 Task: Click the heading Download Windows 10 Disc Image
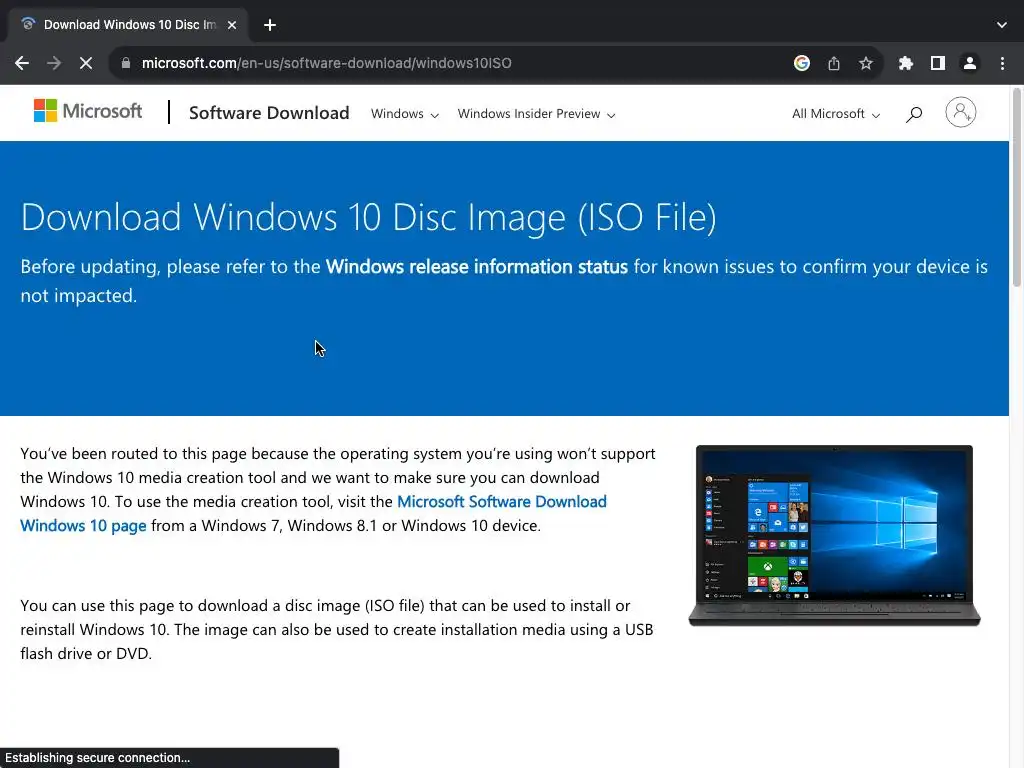[368, 217]
